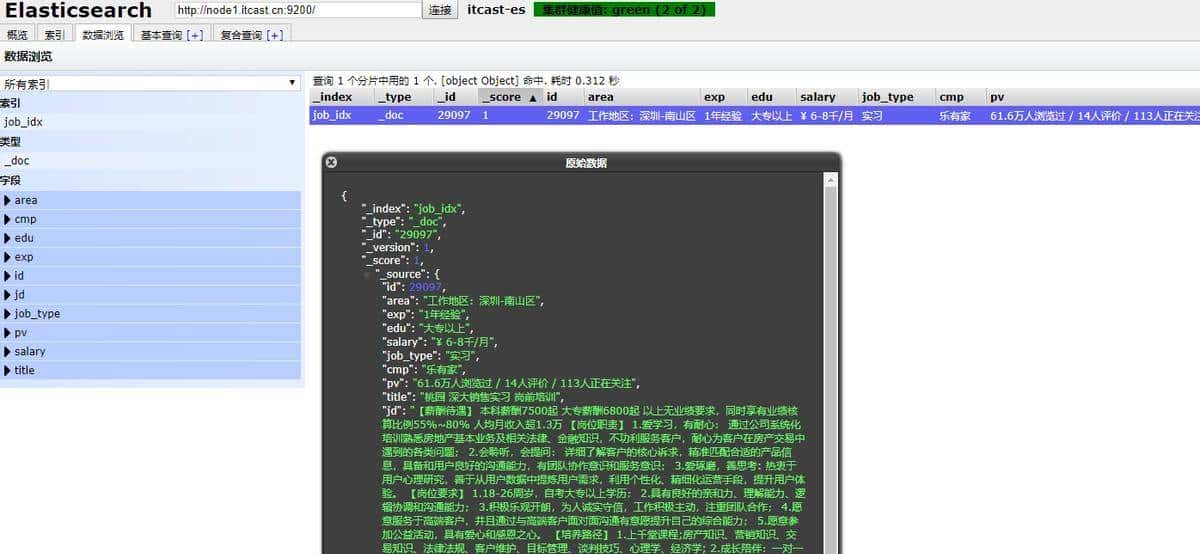This screenshot has height=554, width=1200.
Task: Click the "_version": 1 JSON line
Action: [x=397, y=247]
